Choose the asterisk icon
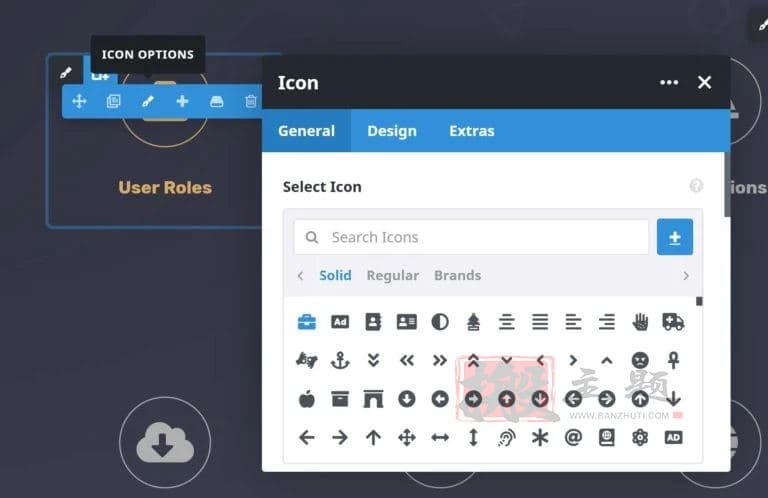Viewport: 768px width, 498px height. [x=540, y=437]
